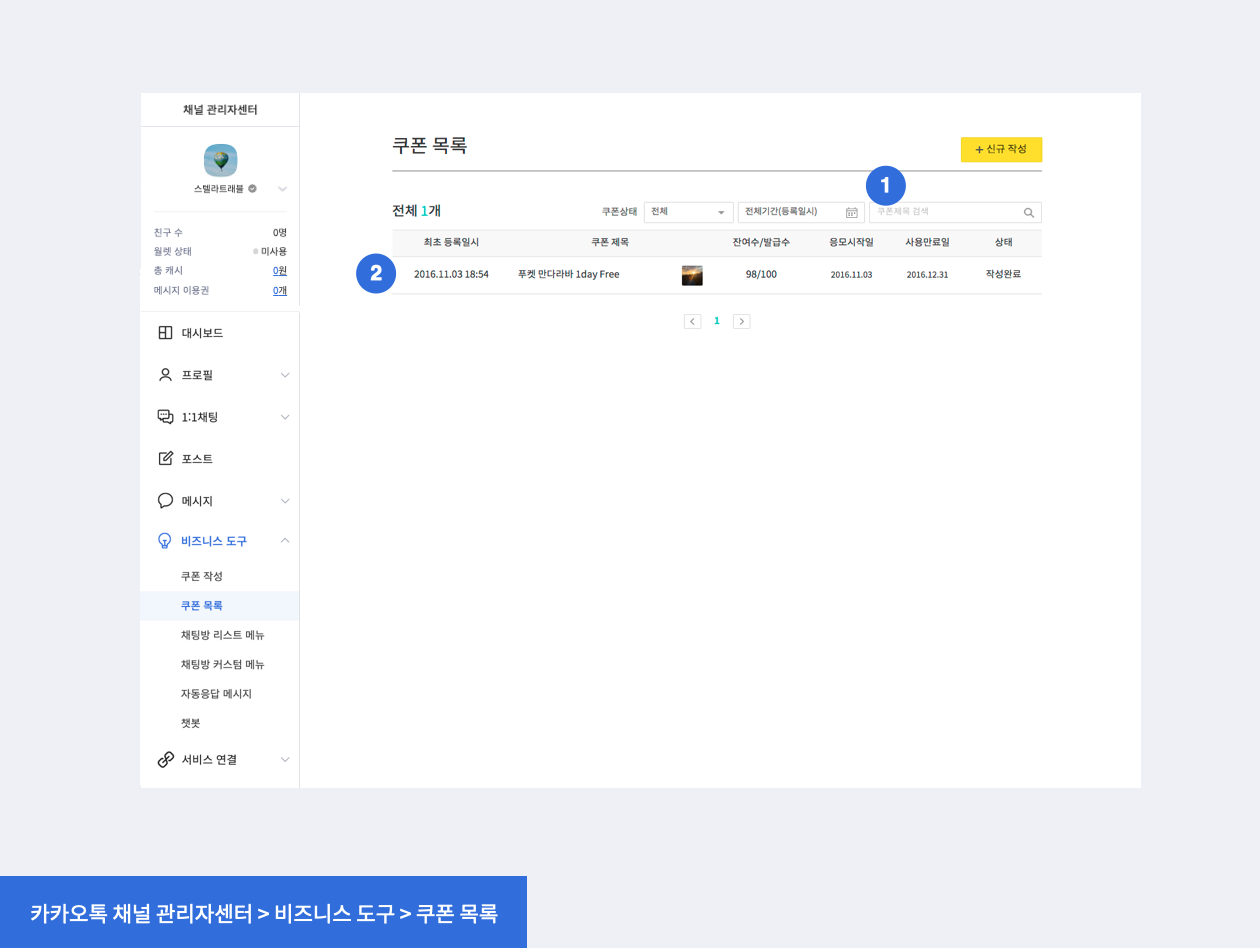Click the 최초 등록일시 column header
The image size is (1260, 948).
click(451, 242)
